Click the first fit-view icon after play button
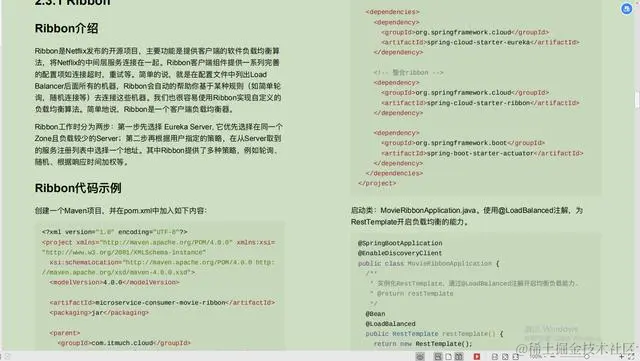Image resolution: width=640 pixels, height=361 pixels. tap(495, 357)
